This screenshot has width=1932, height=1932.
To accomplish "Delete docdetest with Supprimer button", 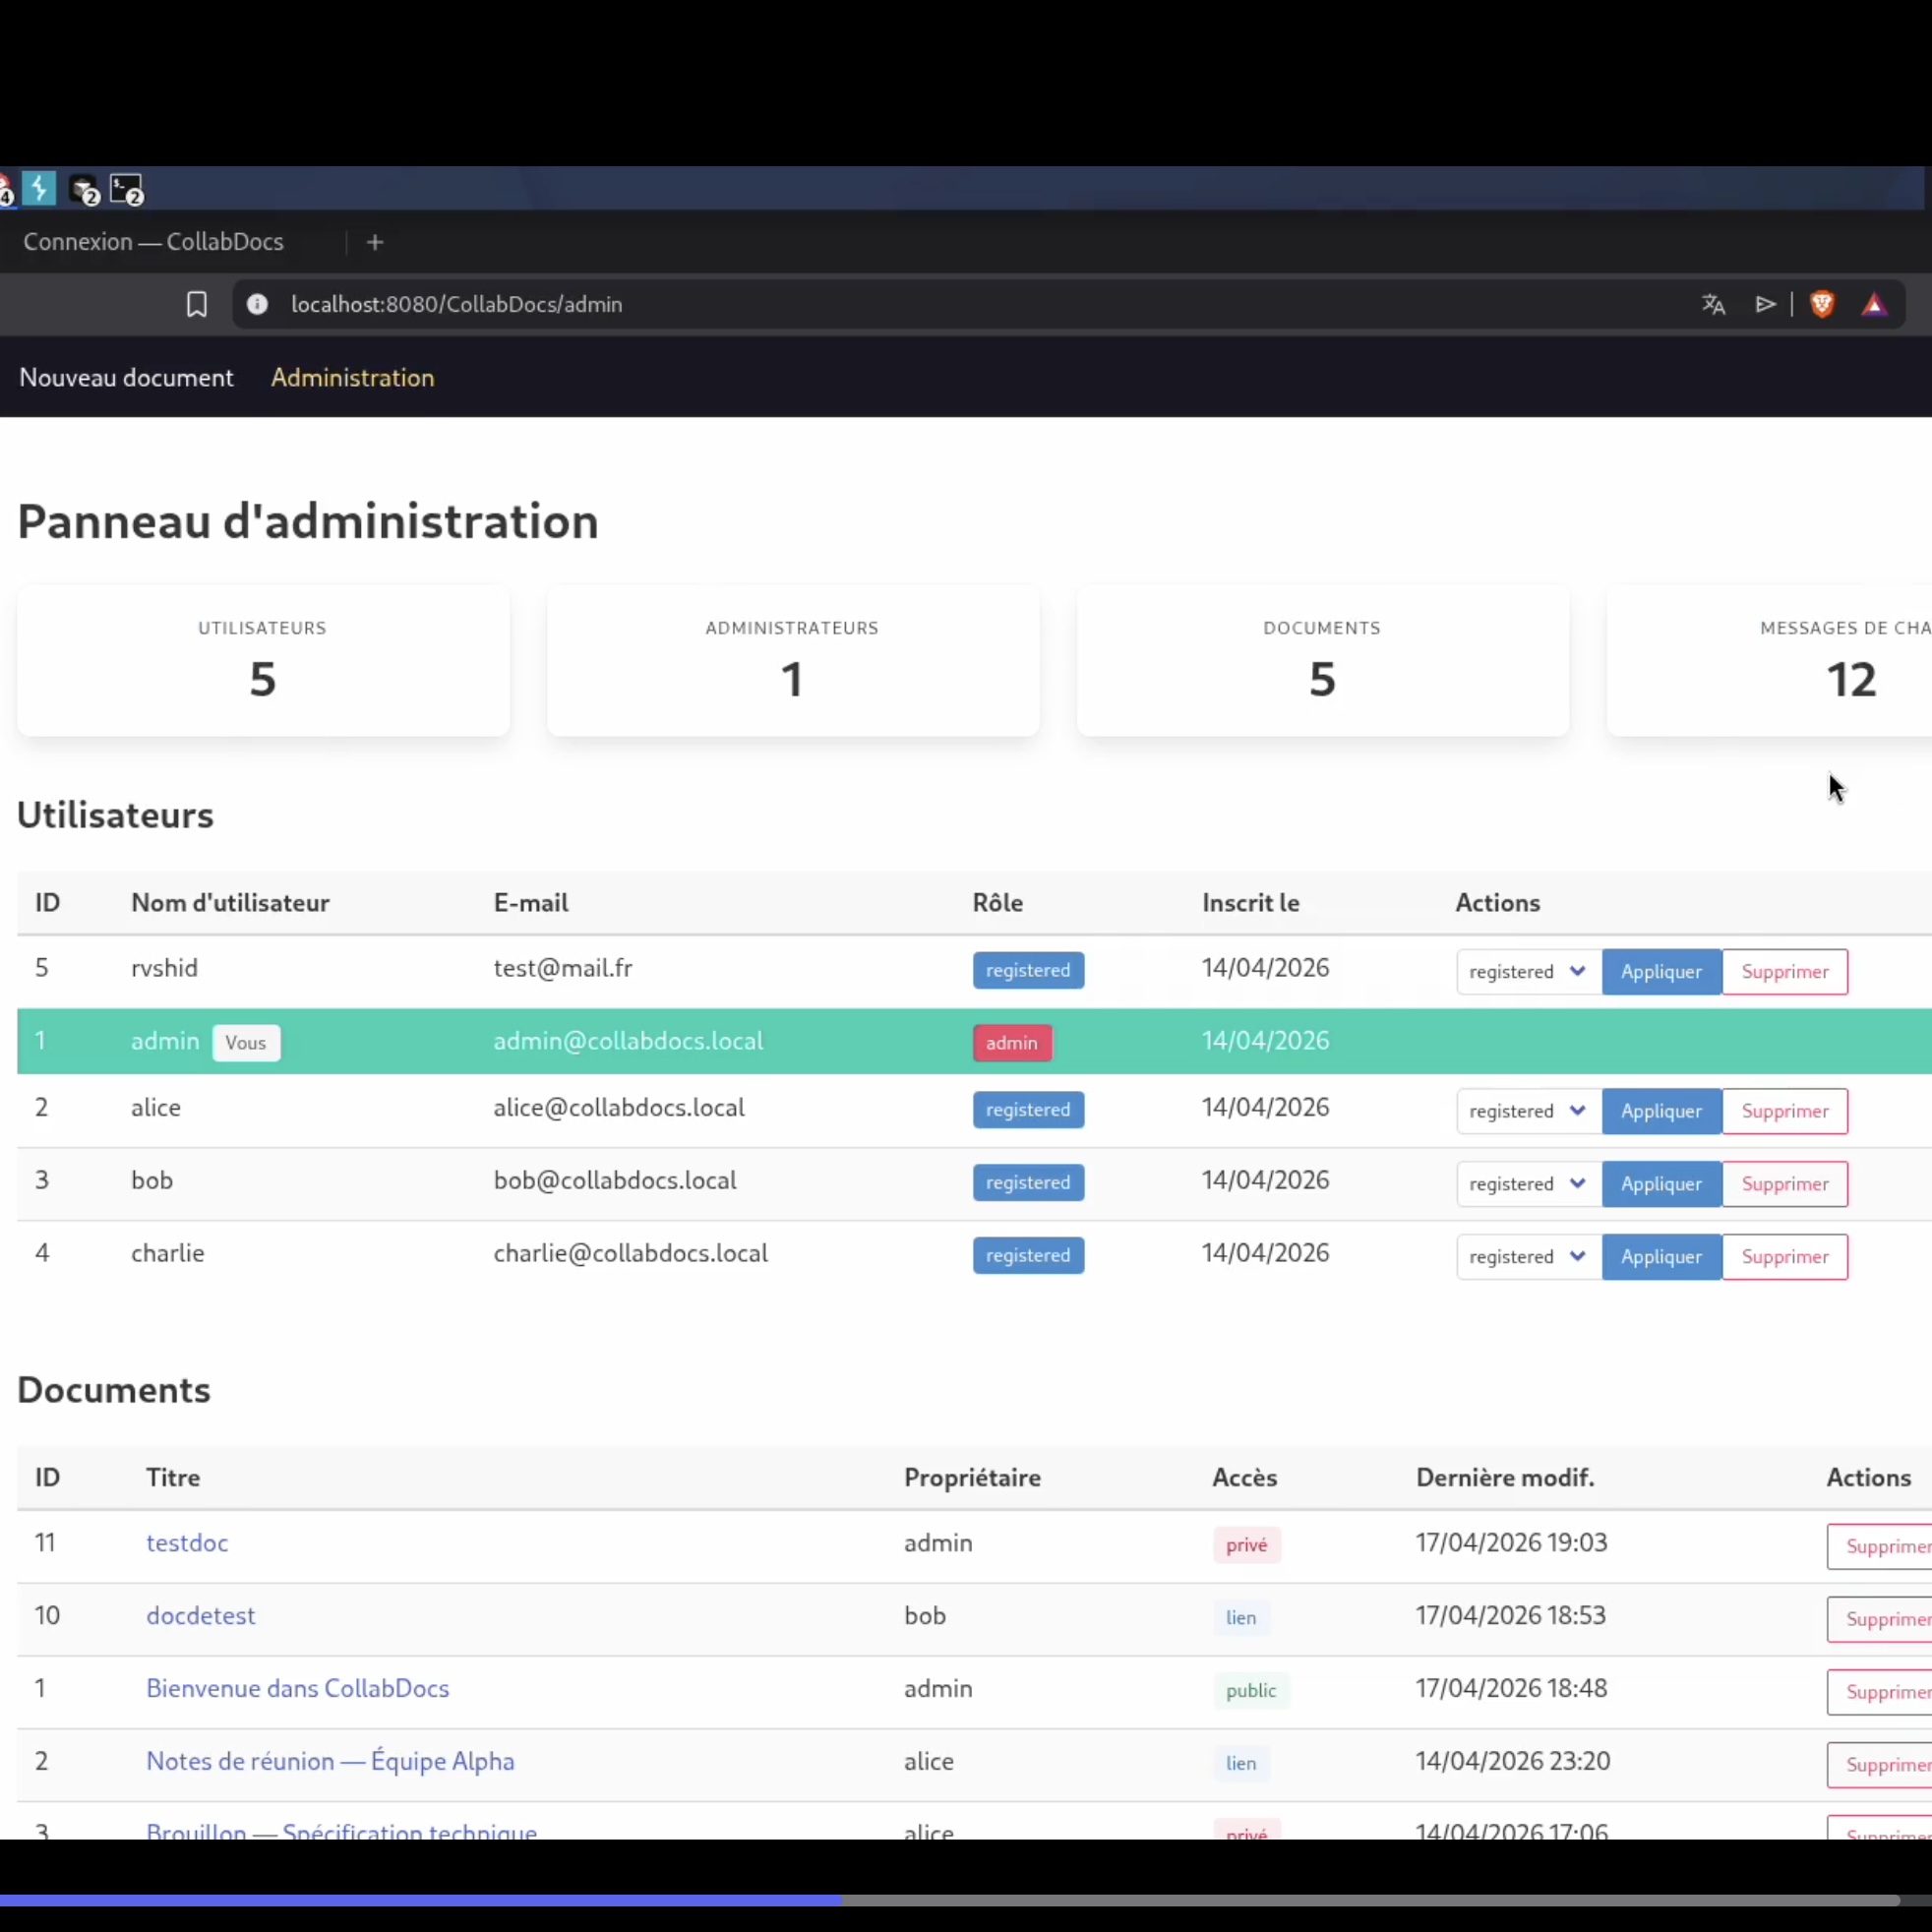I will pyautogui.click(x=1880, y=1620).
